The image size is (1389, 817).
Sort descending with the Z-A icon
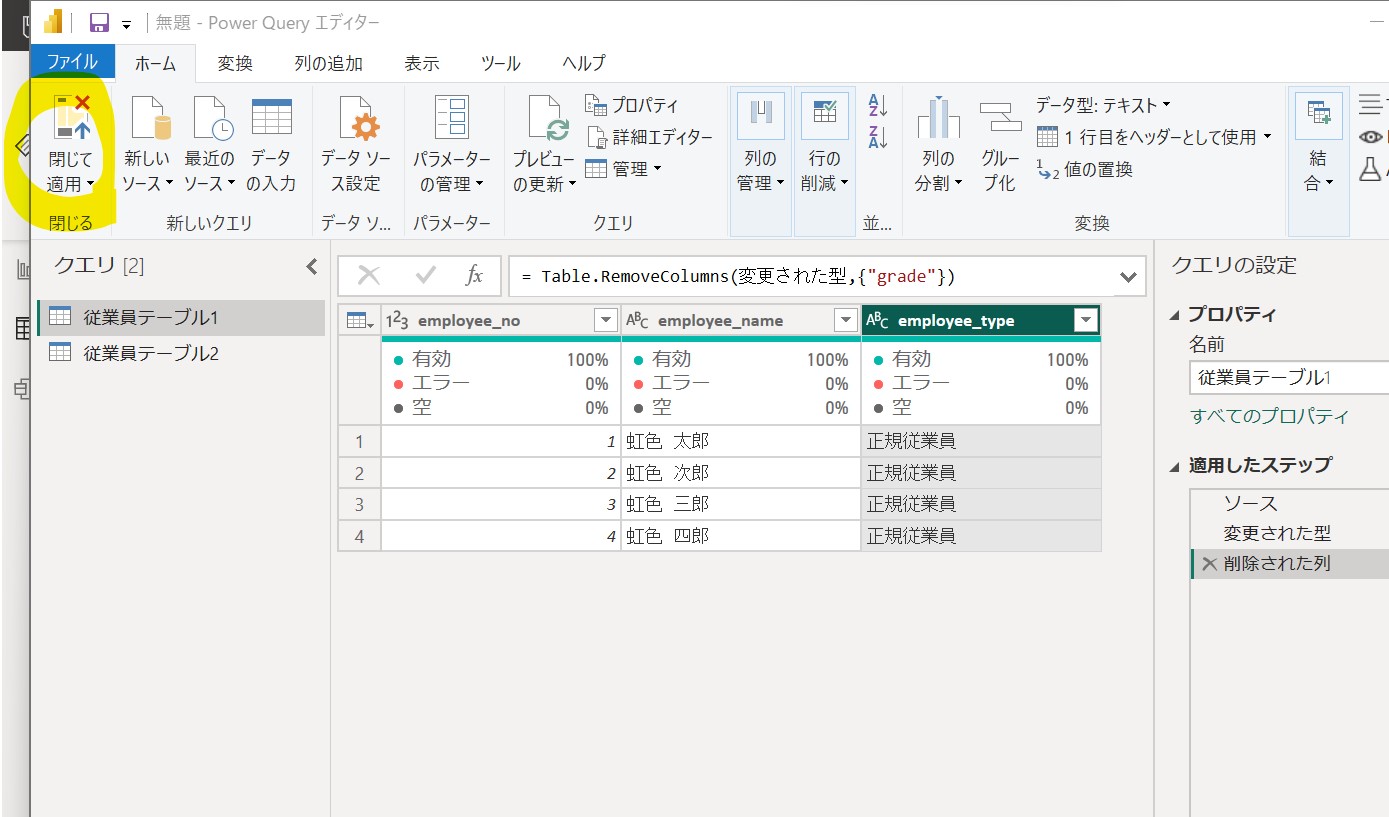coord(878,136)
